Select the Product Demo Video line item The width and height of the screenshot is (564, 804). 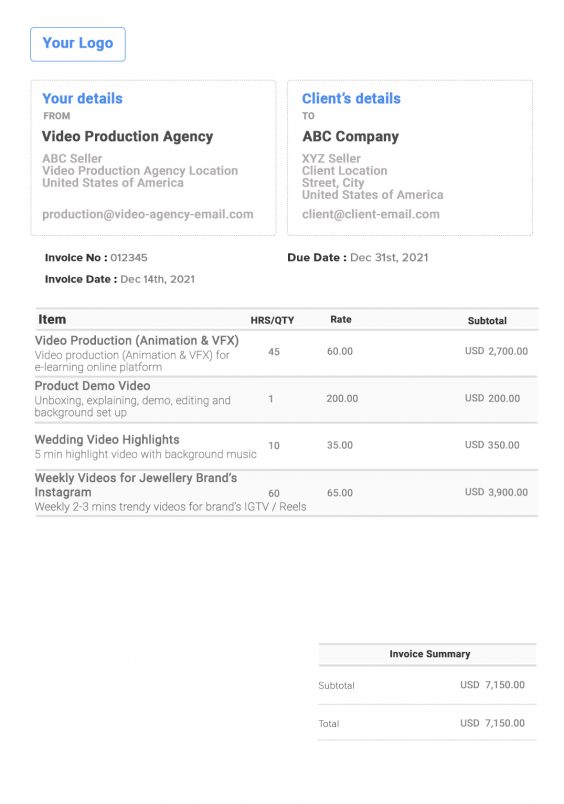(92, 386)
